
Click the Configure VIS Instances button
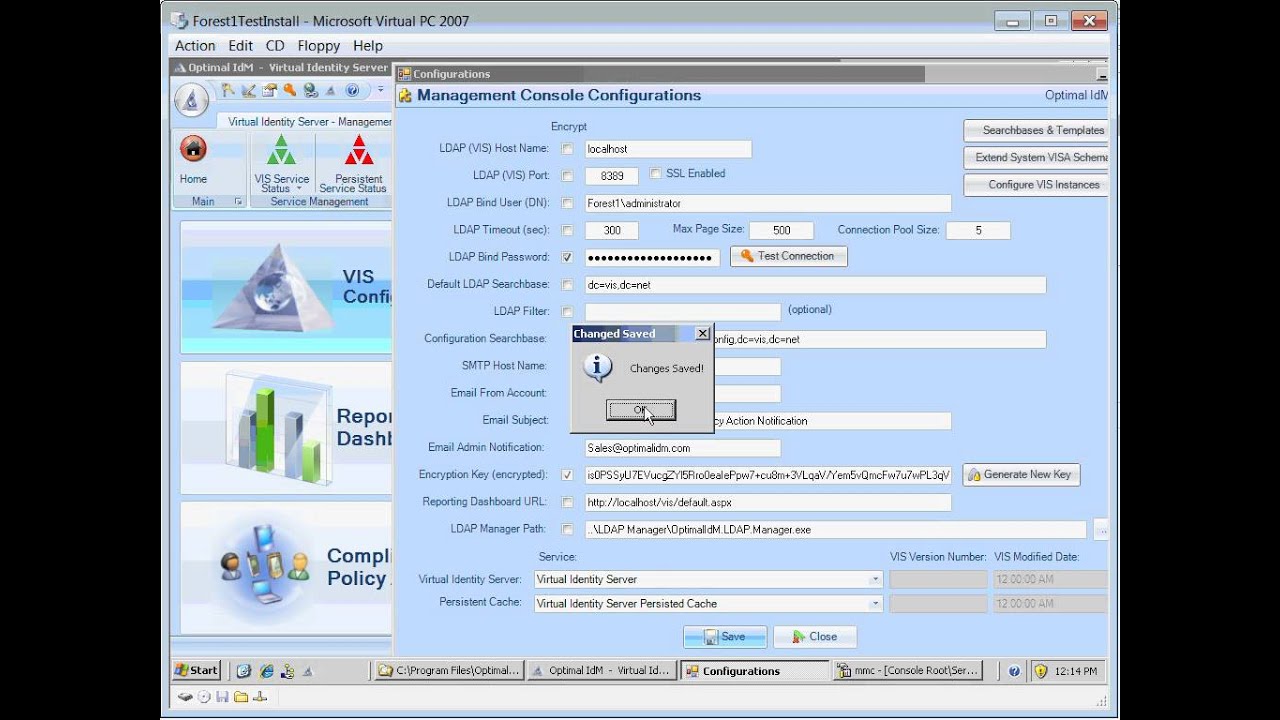click(x=1036, y=184)
